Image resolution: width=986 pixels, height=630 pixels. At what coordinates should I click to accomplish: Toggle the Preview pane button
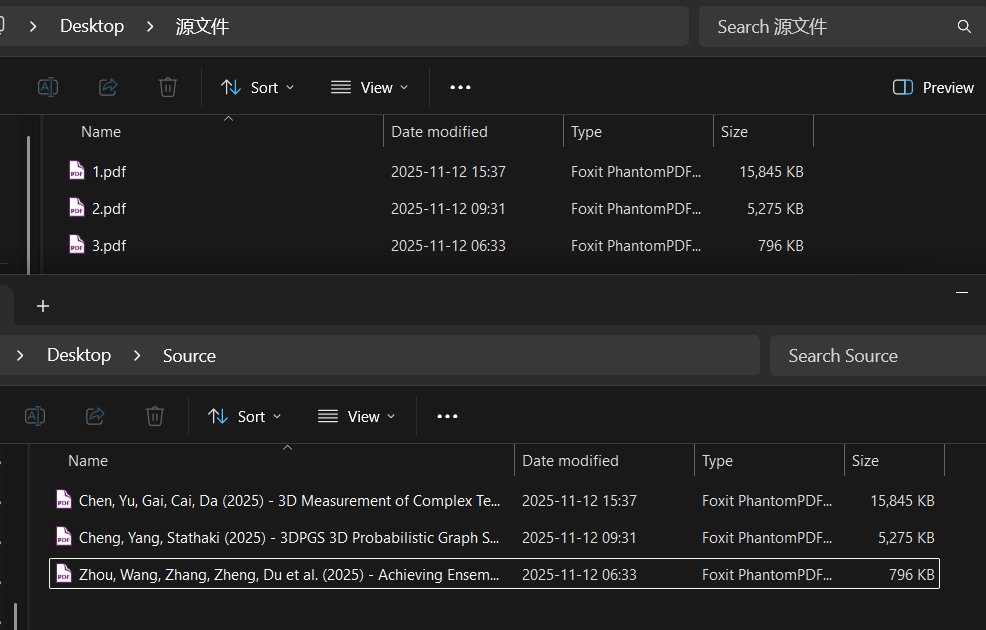point(933,87)
